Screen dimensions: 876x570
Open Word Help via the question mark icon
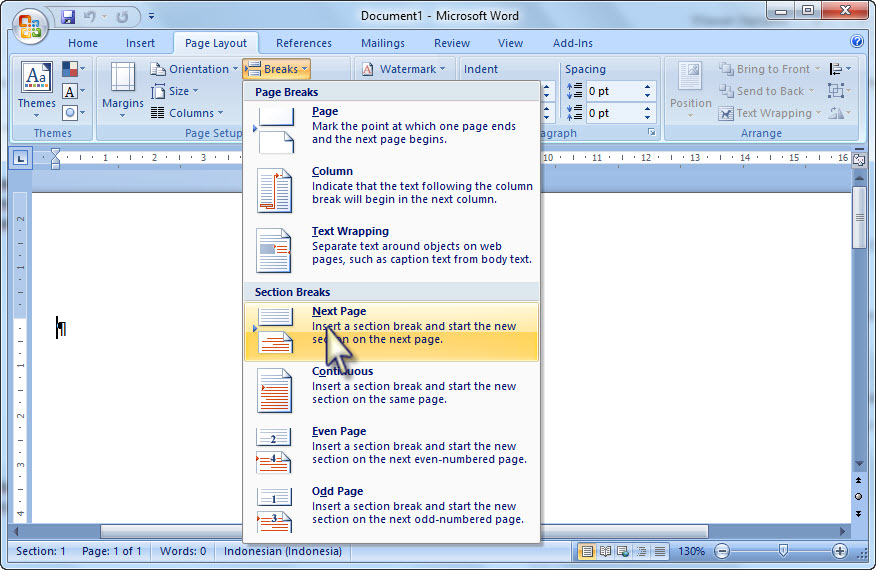click(856, 41)
